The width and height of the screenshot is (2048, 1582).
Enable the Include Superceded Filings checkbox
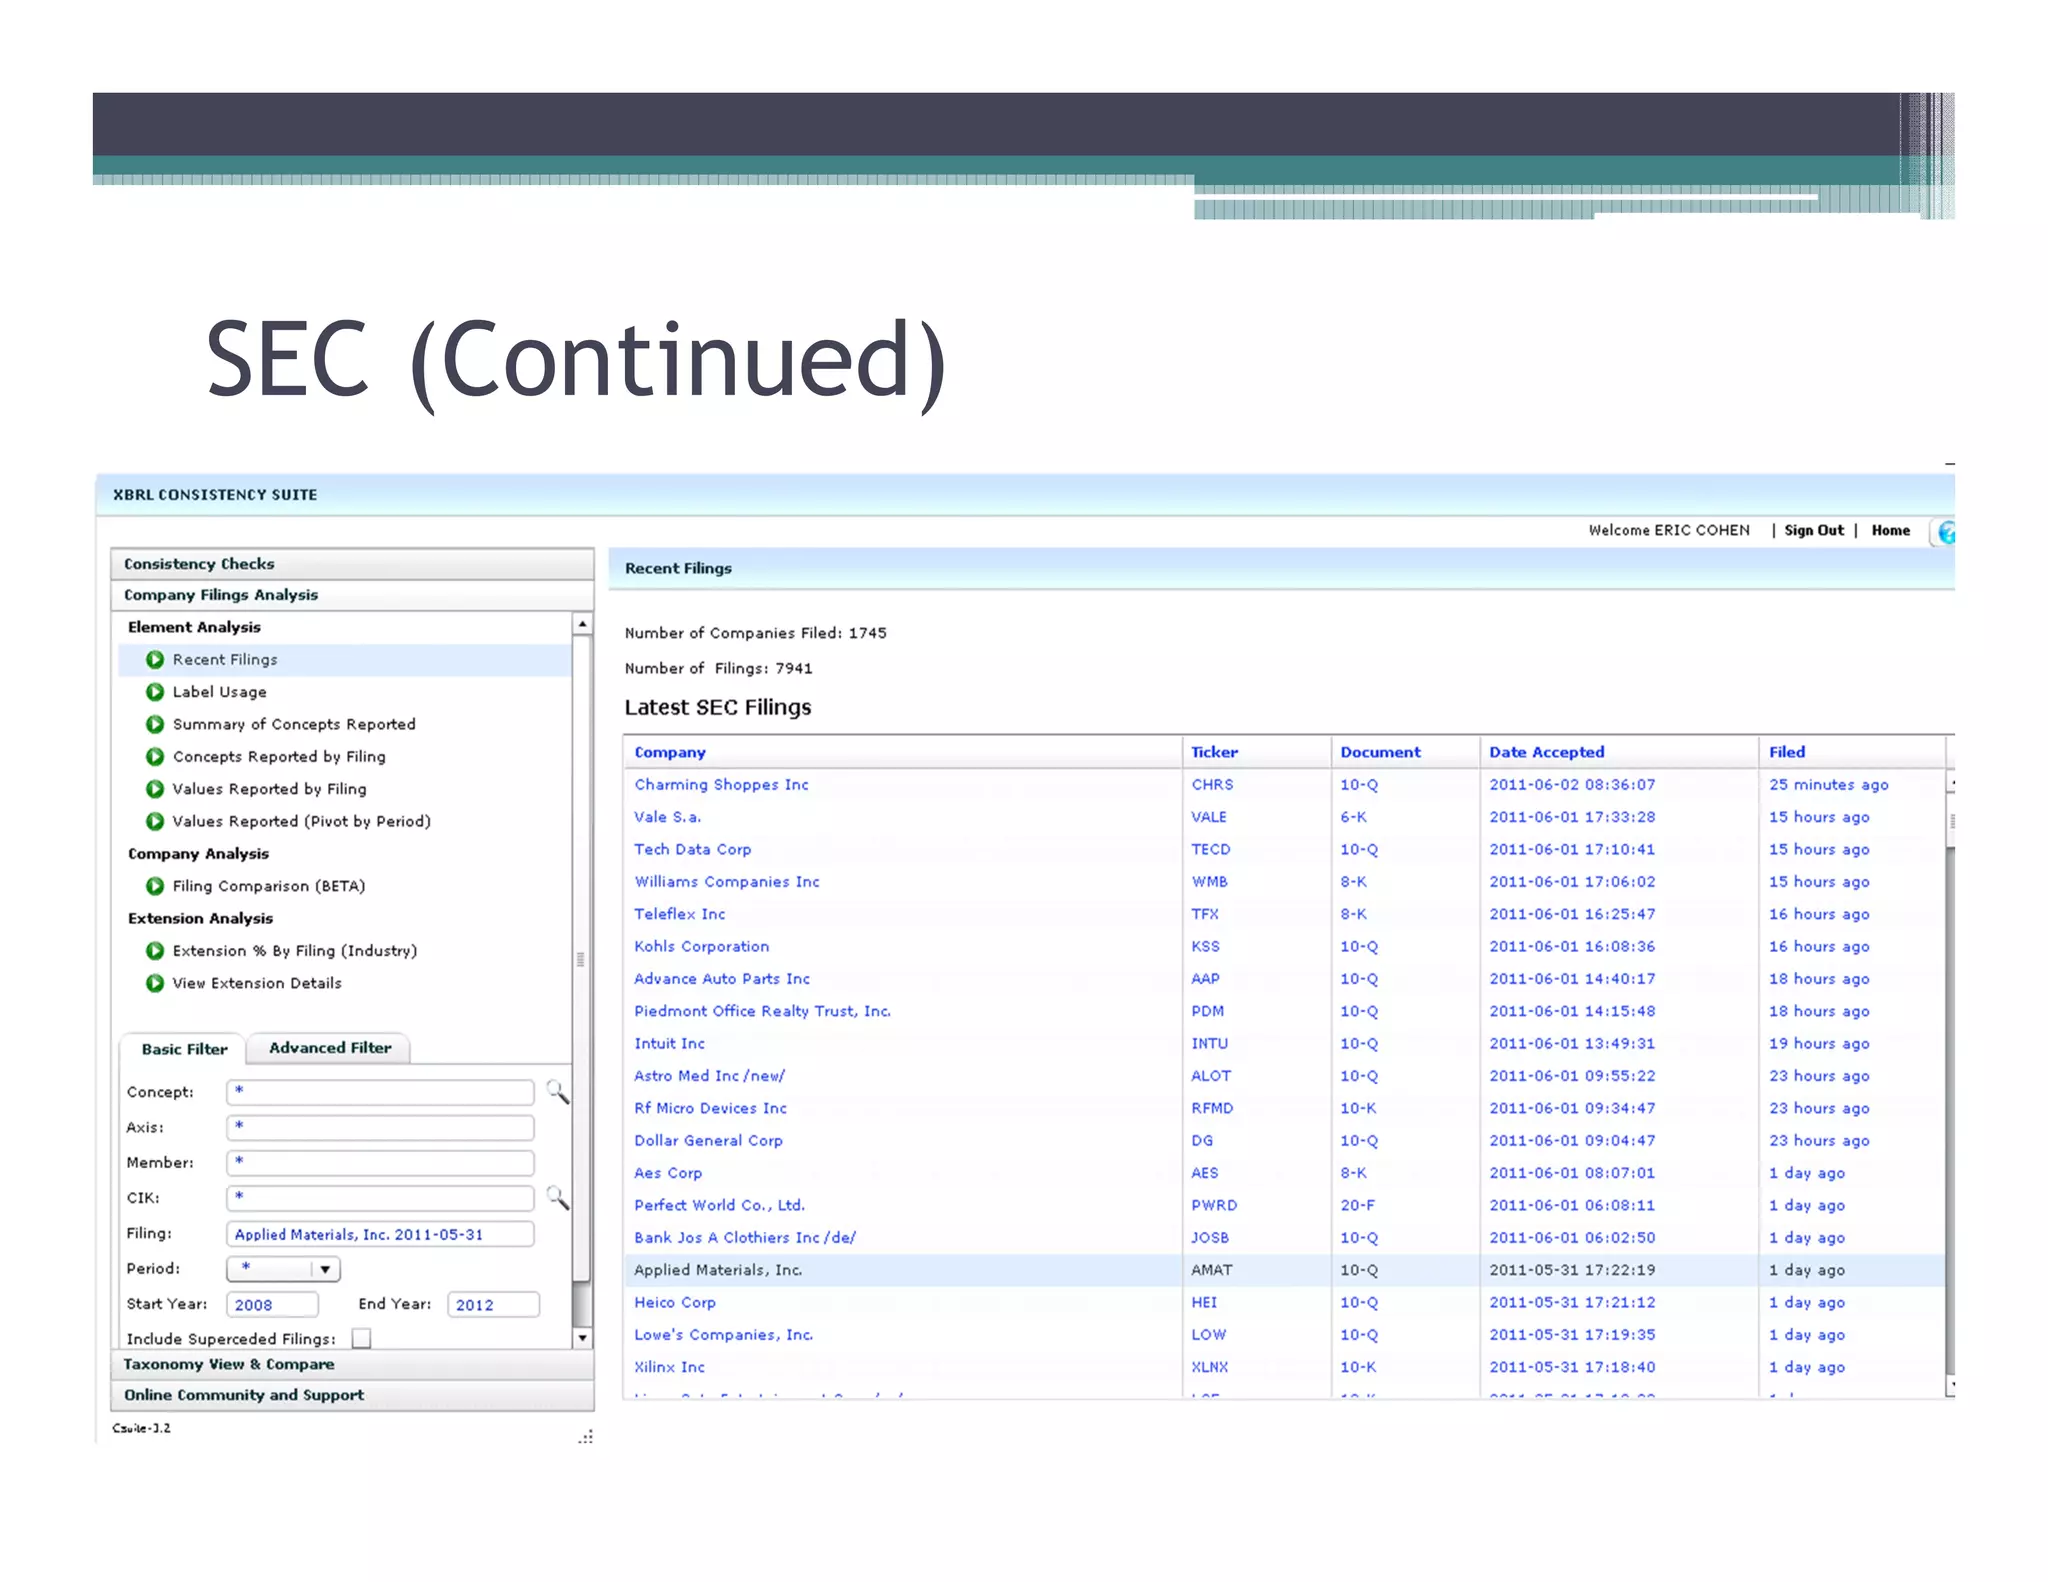click(362, 1338)
